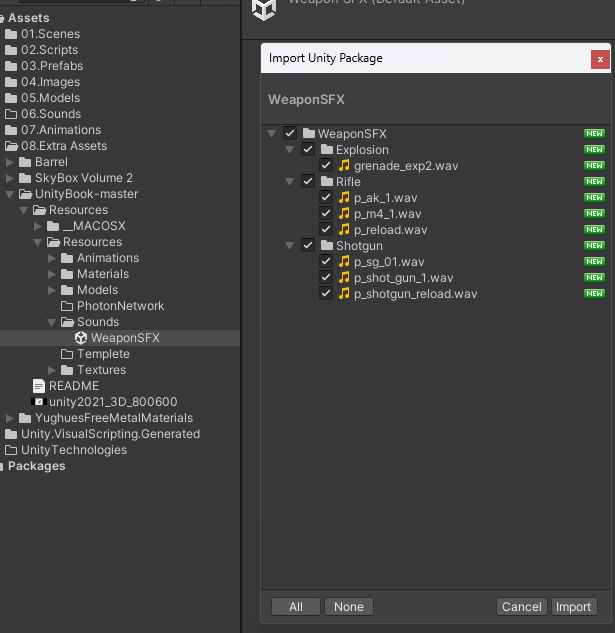This screenshot has width=615, height=633.
Task: Collapse the Explosion folder in dialog
Action: (x=290, y=150)
